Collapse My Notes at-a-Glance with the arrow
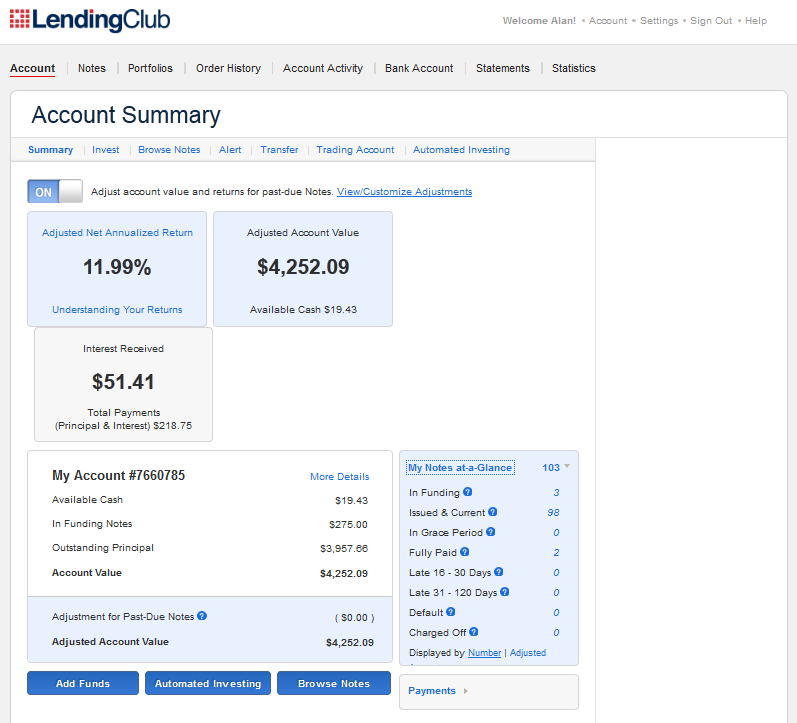Screen dimensions: 797x723 (567, 466)
